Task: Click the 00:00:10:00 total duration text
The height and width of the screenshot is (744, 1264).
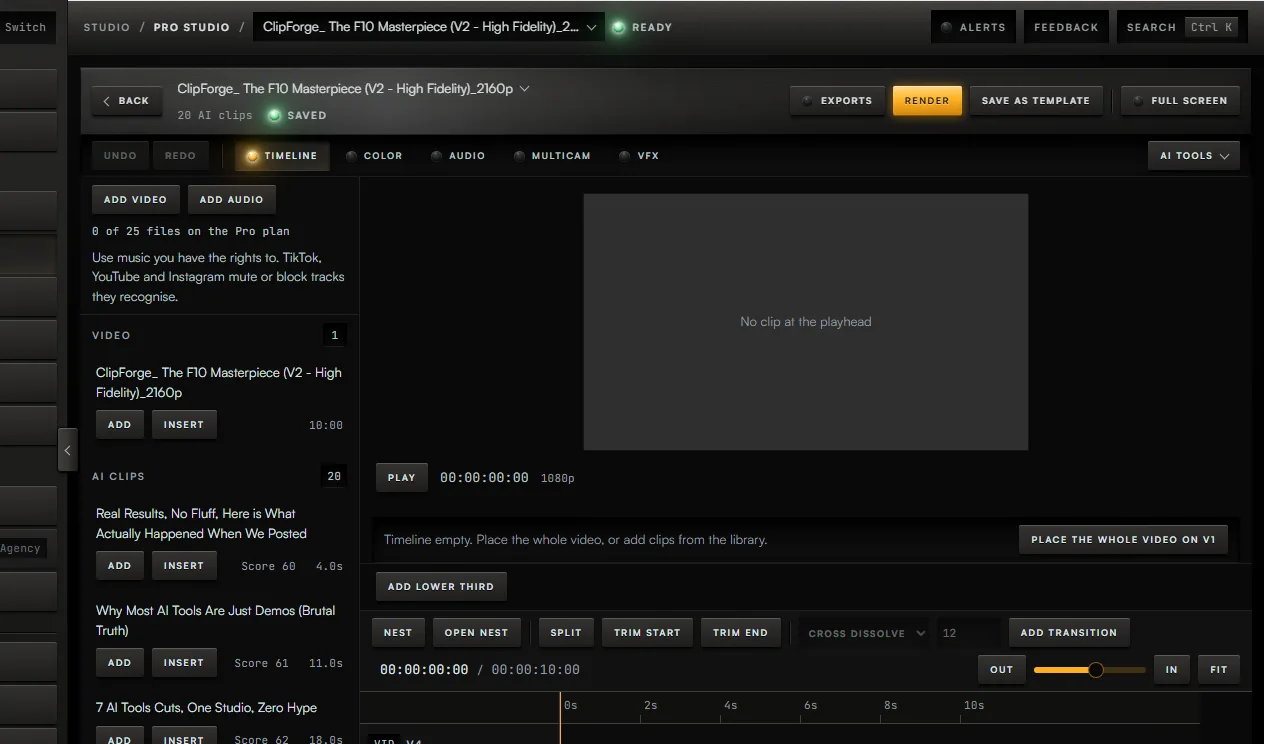Action: click(x=535, y=670)
